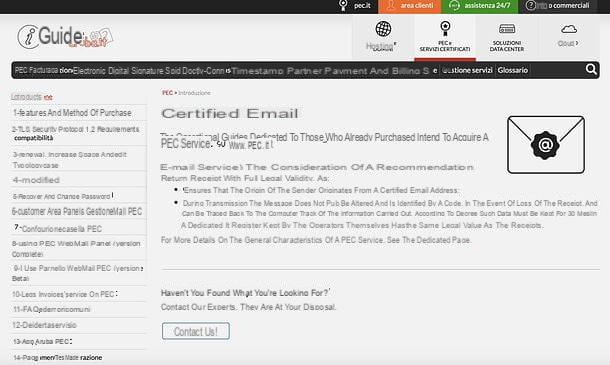Image resolution: width=610 pixels, height=365 pixels.
Task: Open the pec.it link in top bar
Action: [362, 5]
